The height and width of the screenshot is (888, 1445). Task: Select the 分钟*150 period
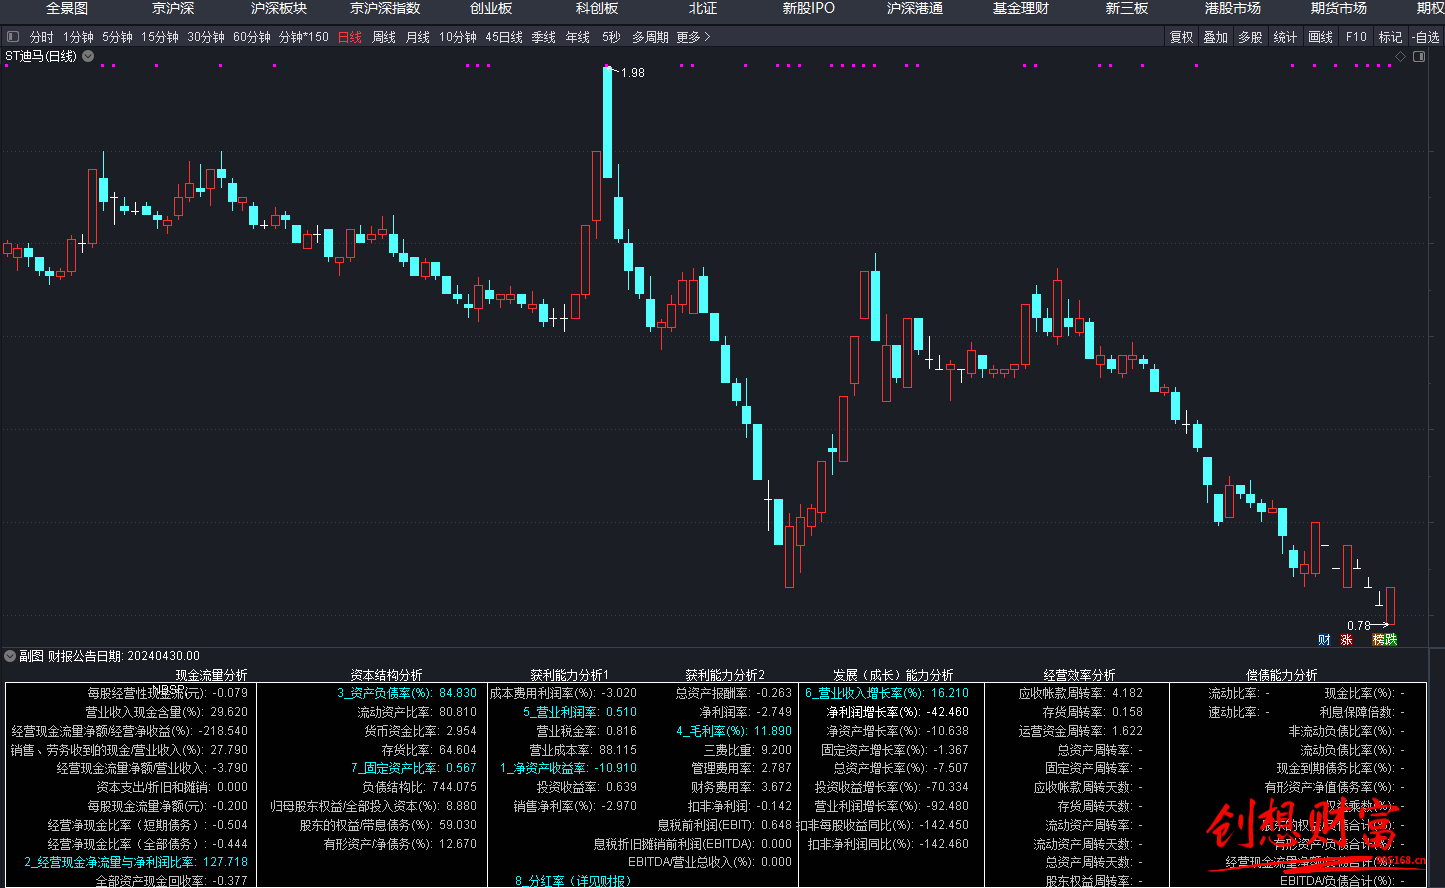pyautogui.click(x=304, y=37)
